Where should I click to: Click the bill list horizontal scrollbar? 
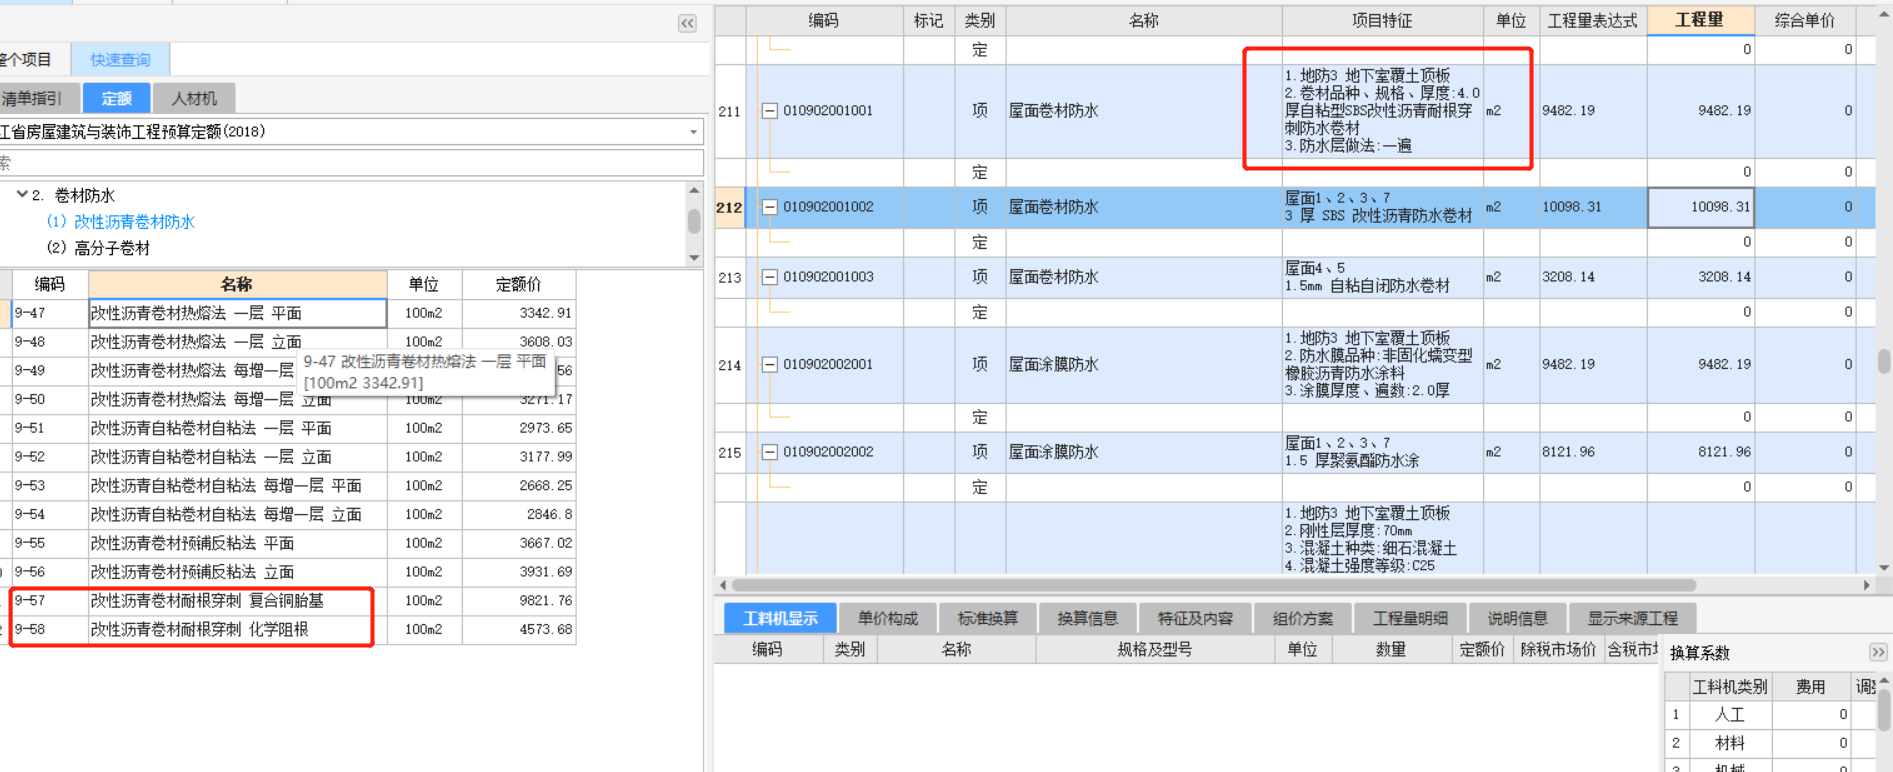1213,585
